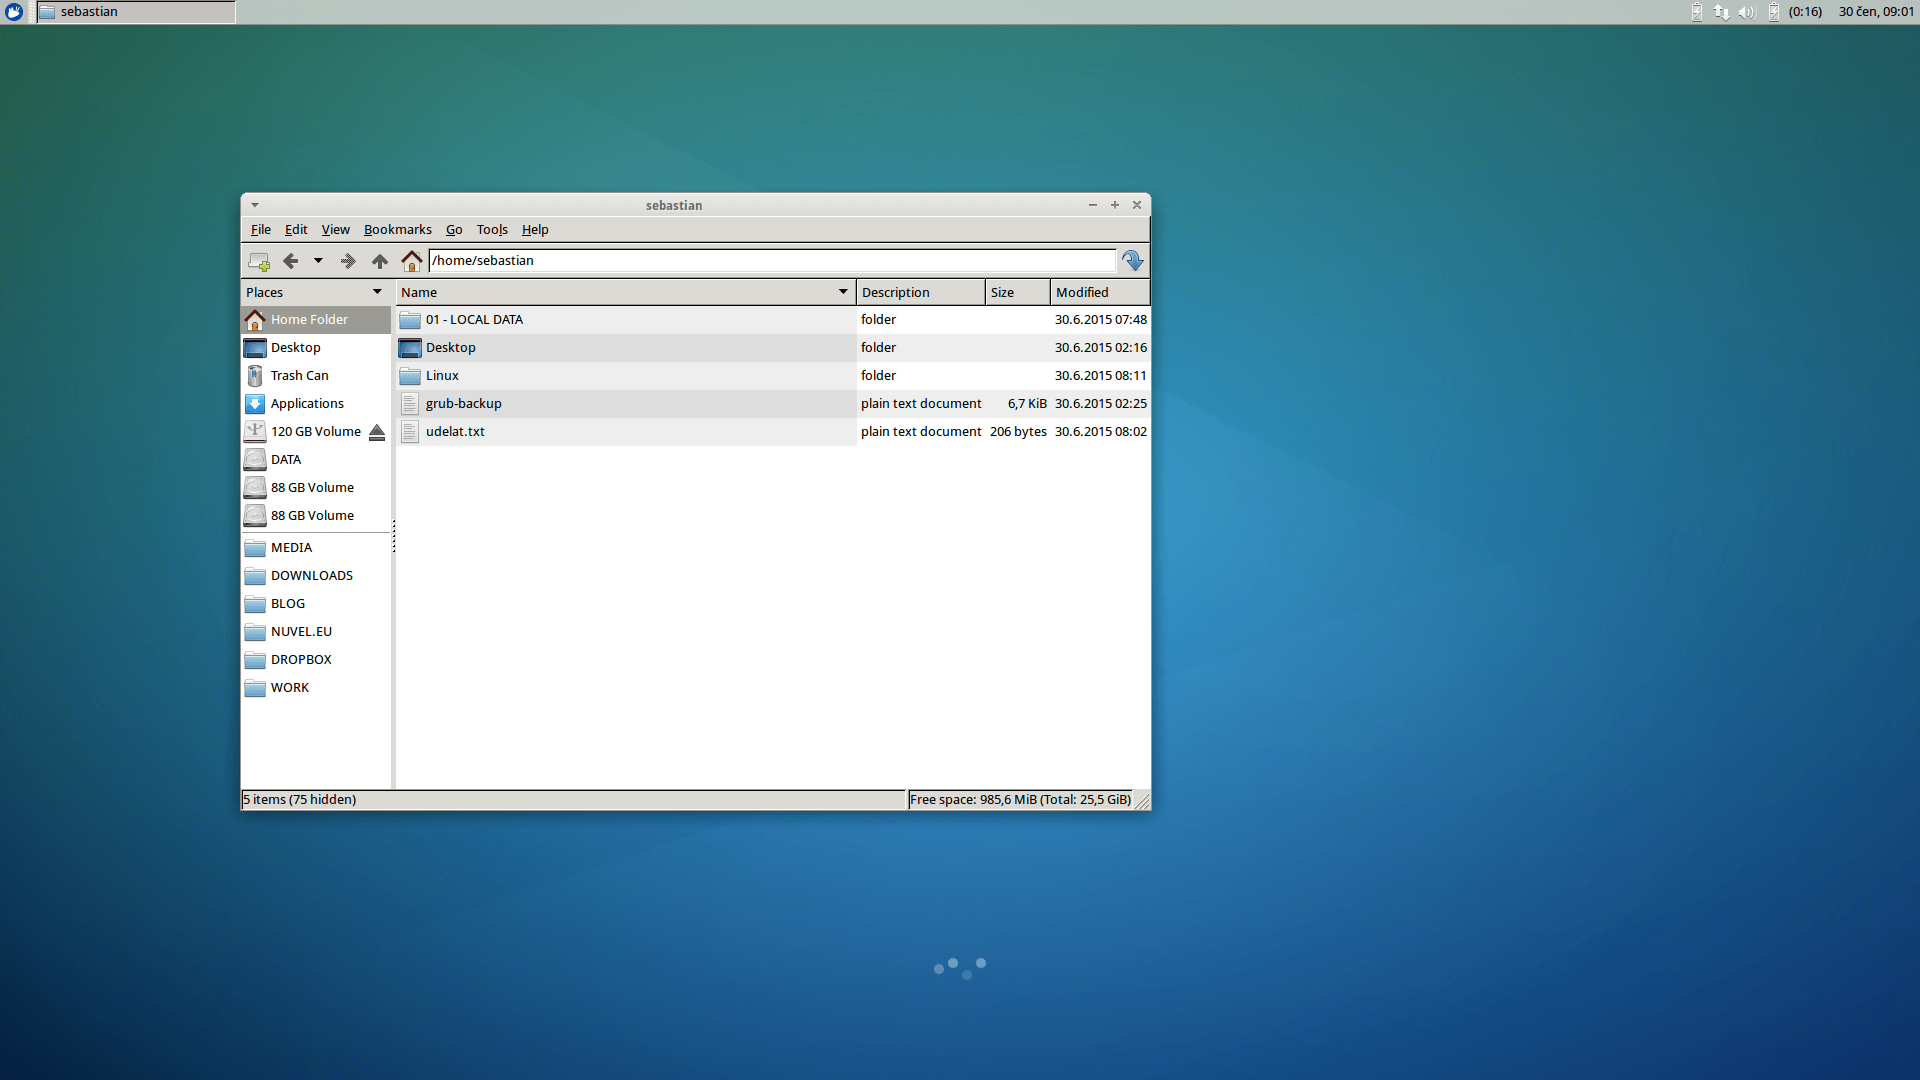Eject the 120 GB Volume

click(377, 432)
